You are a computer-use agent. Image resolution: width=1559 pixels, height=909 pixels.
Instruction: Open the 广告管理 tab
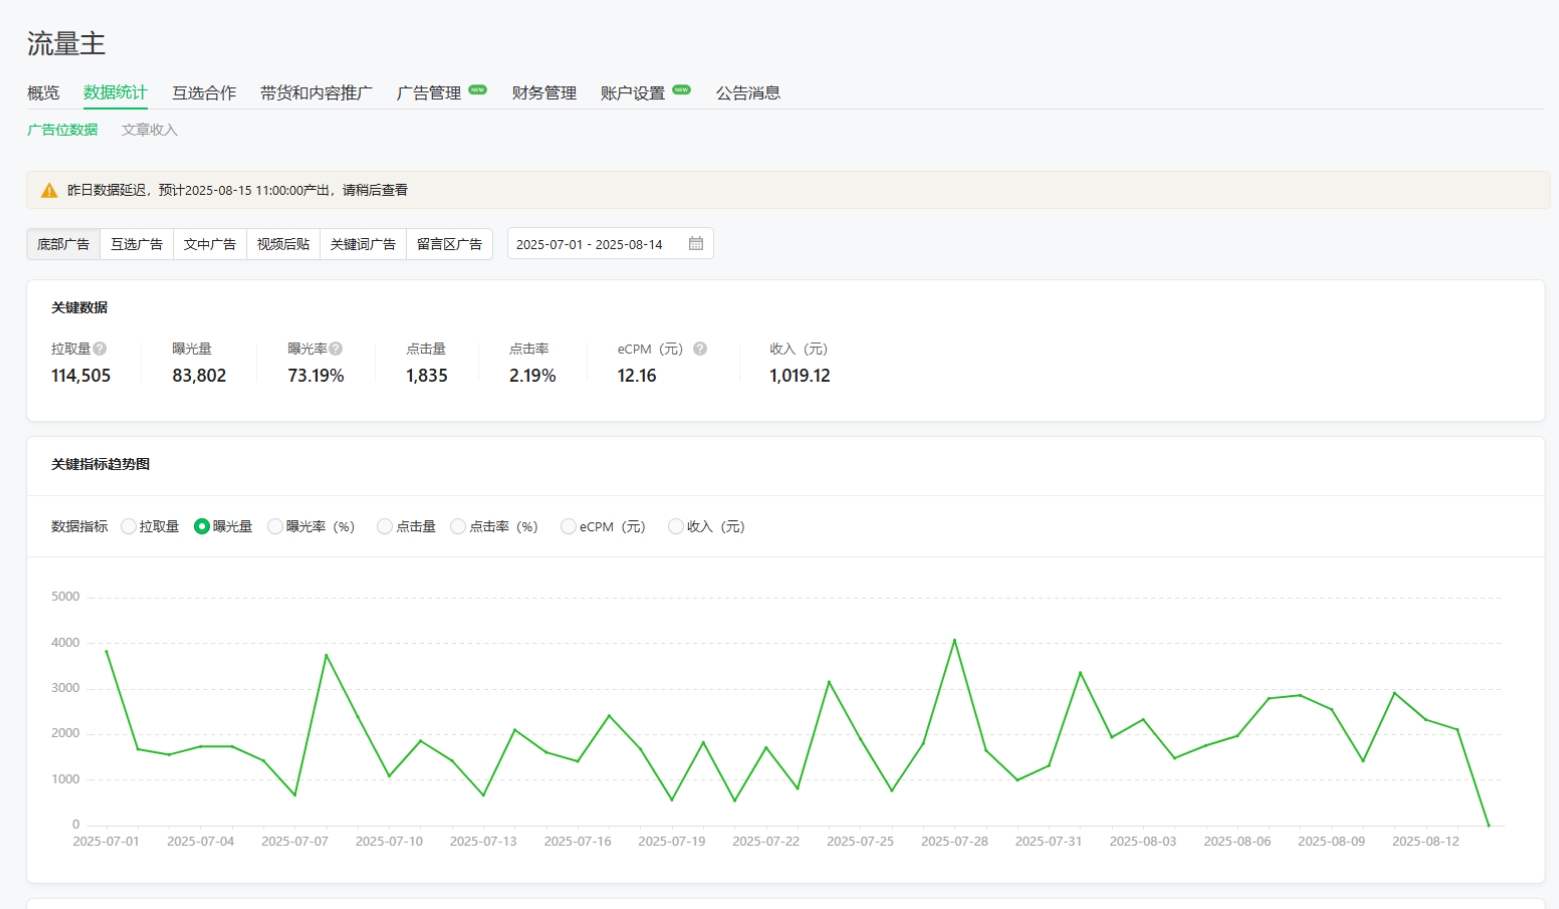429,93
